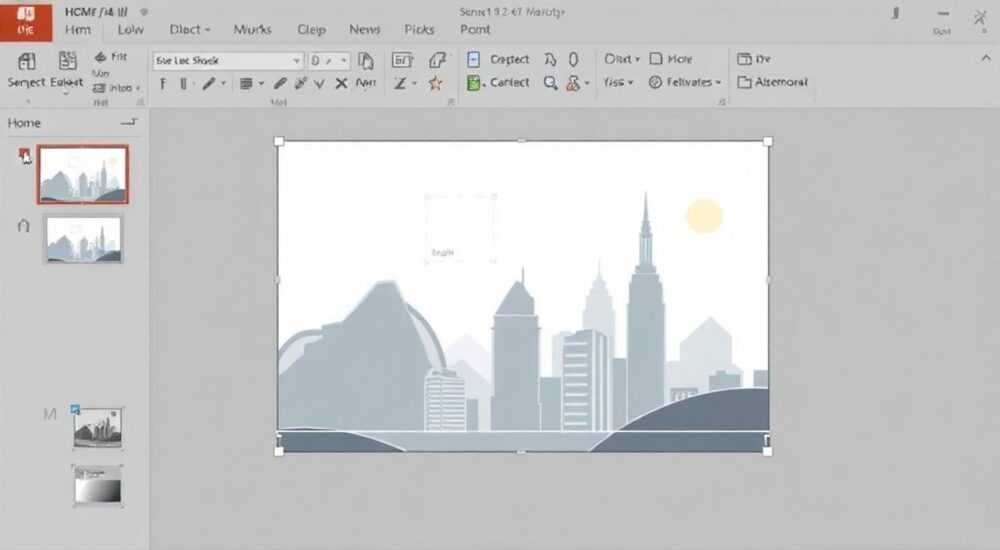The height and width of the screenshot is (550, 1000).
Task: Click the blue document Creptect icon
Action: click(473, 60)
